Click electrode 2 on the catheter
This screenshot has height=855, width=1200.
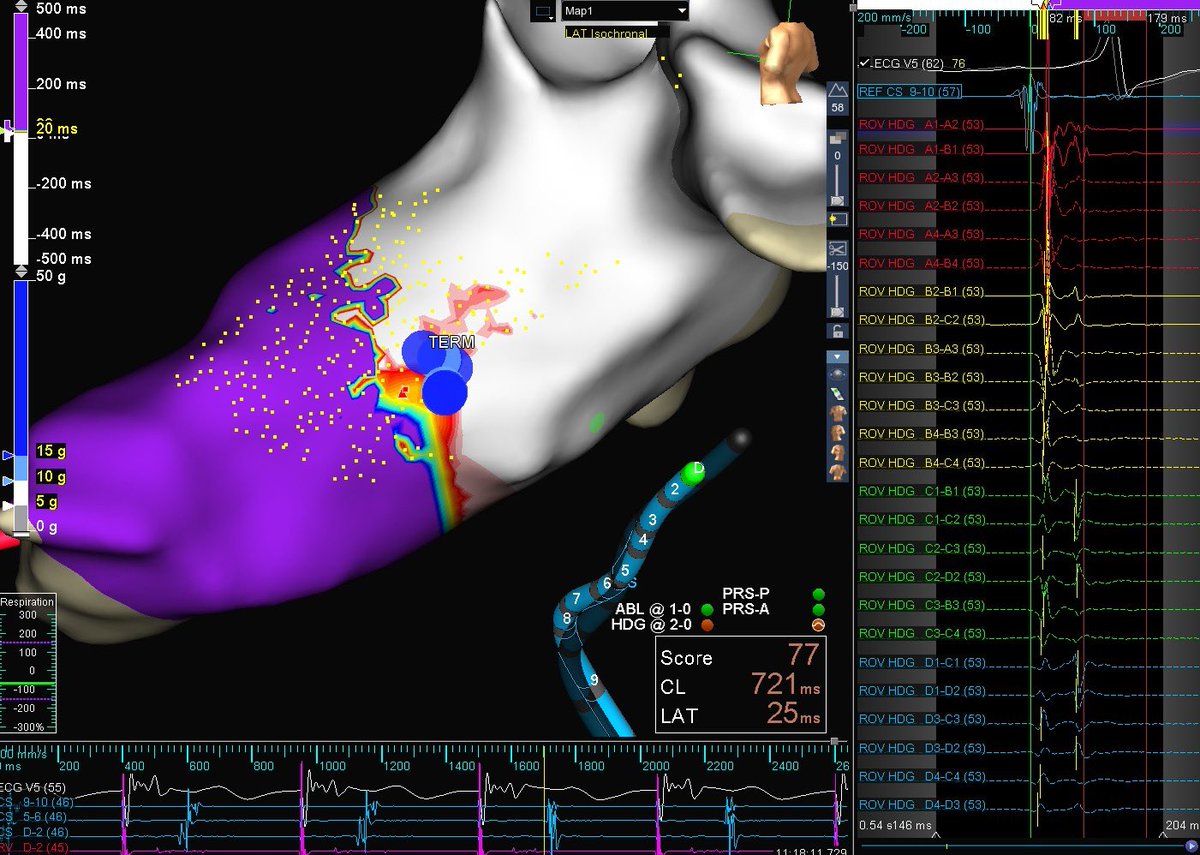[674, 488]
